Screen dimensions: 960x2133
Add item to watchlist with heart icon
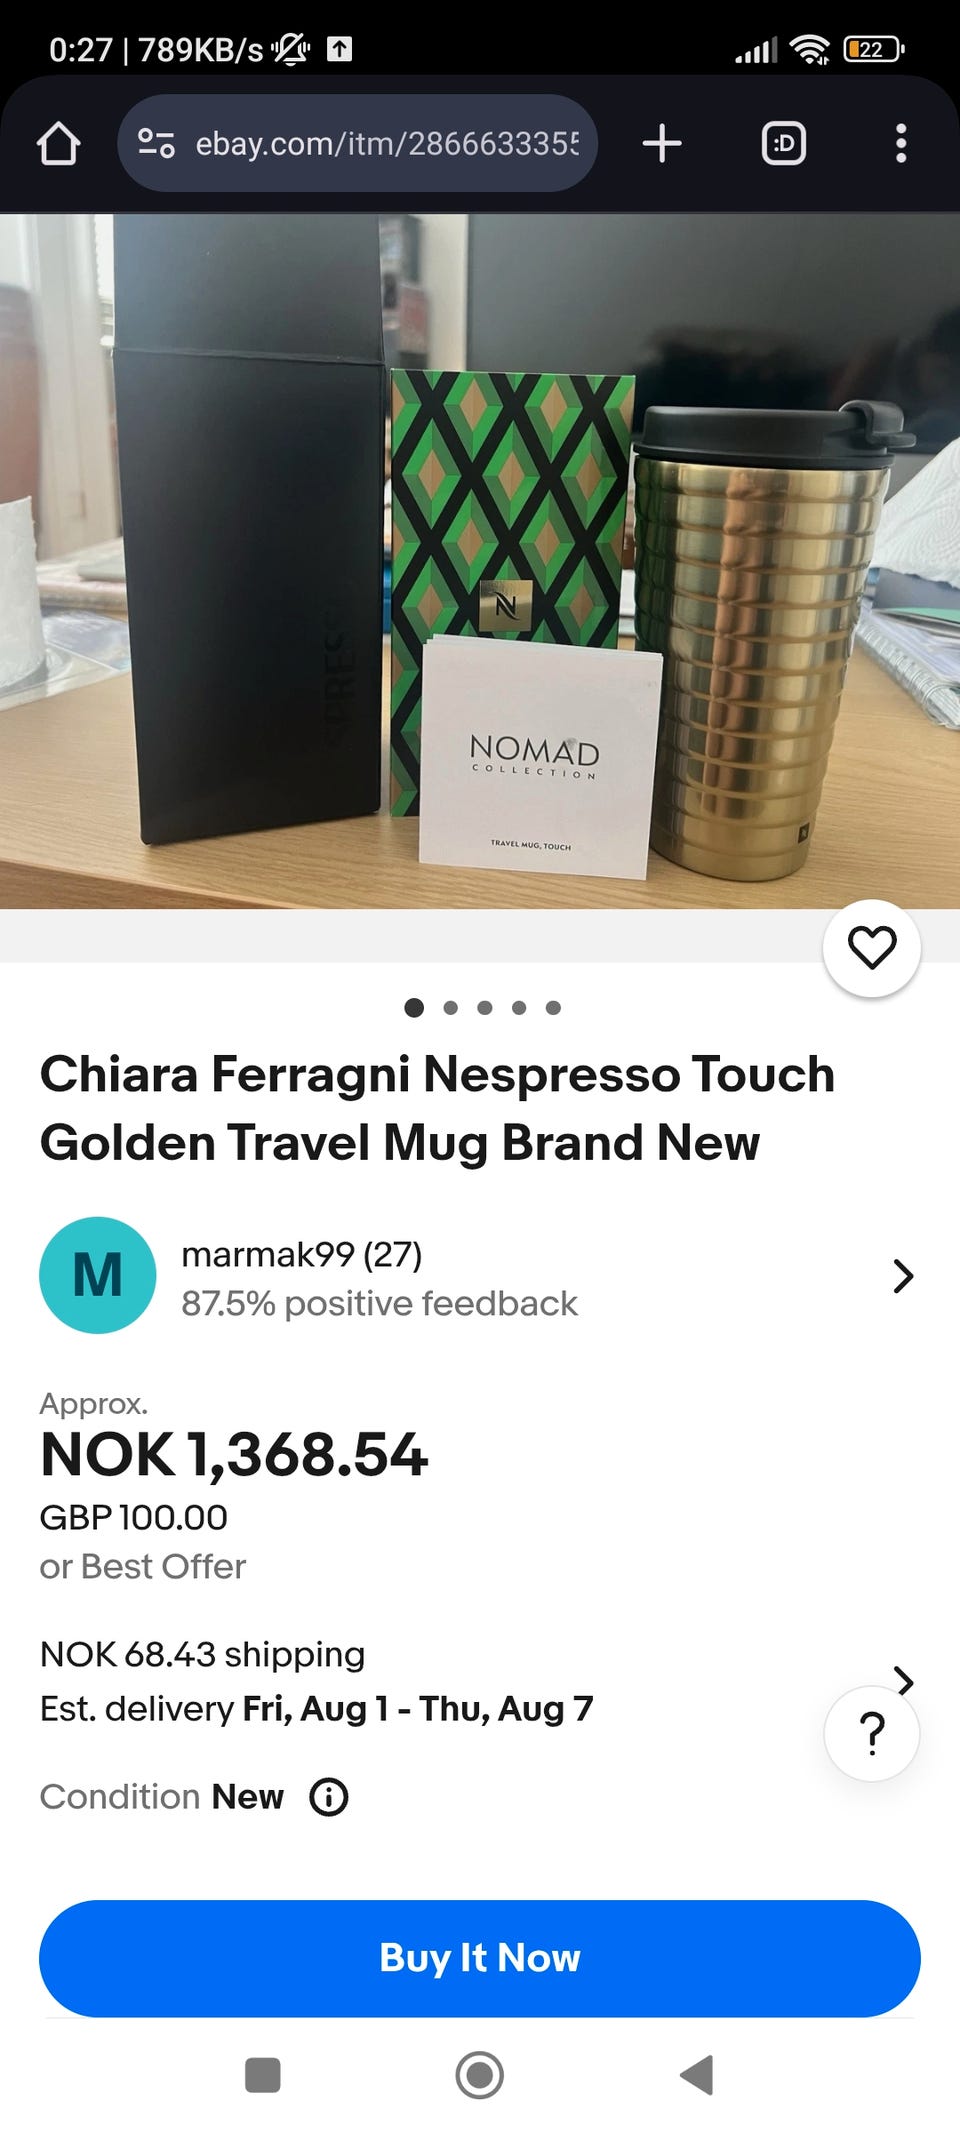click(x=872, y=948)
